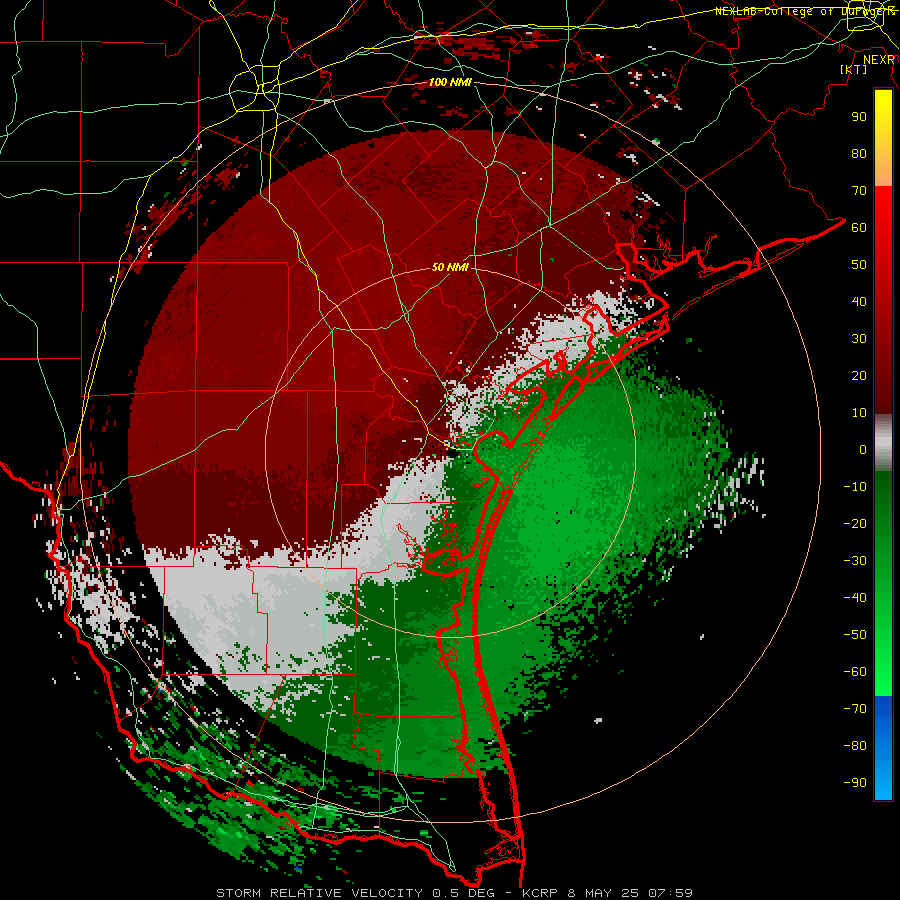The height and width of the screenshot is (900, 900).
Task: Click the "-40" value on the velocity scale
Action: pos(855,598)
